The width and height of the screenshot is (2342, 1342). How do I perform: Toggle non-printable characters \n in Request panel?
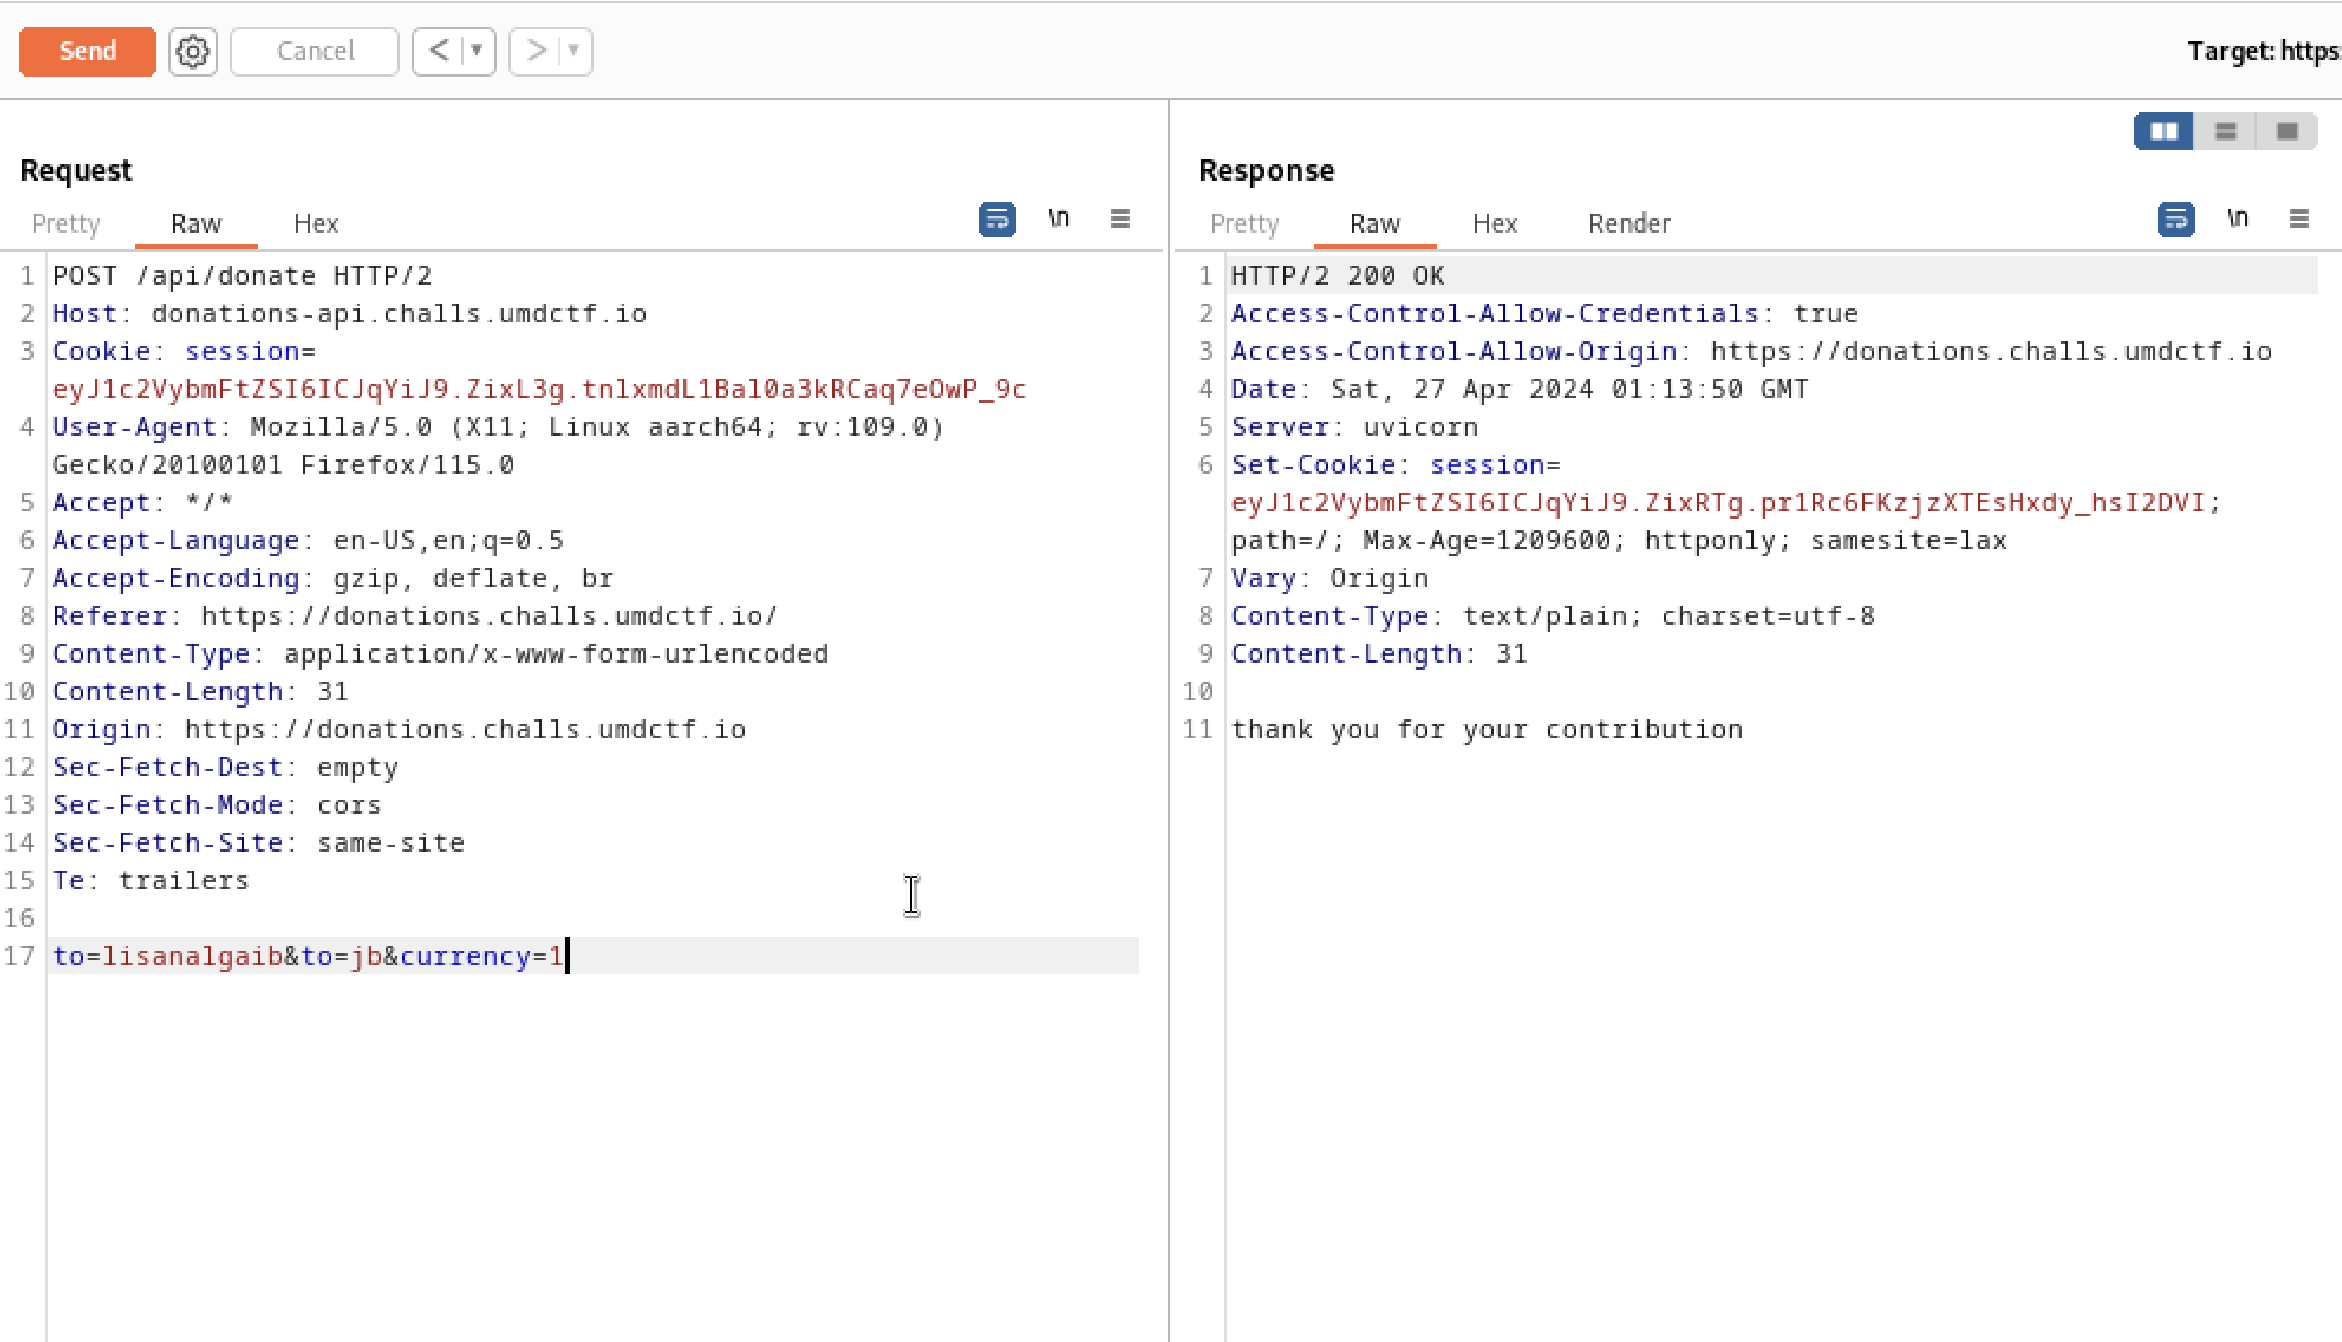pos(1059,218)
